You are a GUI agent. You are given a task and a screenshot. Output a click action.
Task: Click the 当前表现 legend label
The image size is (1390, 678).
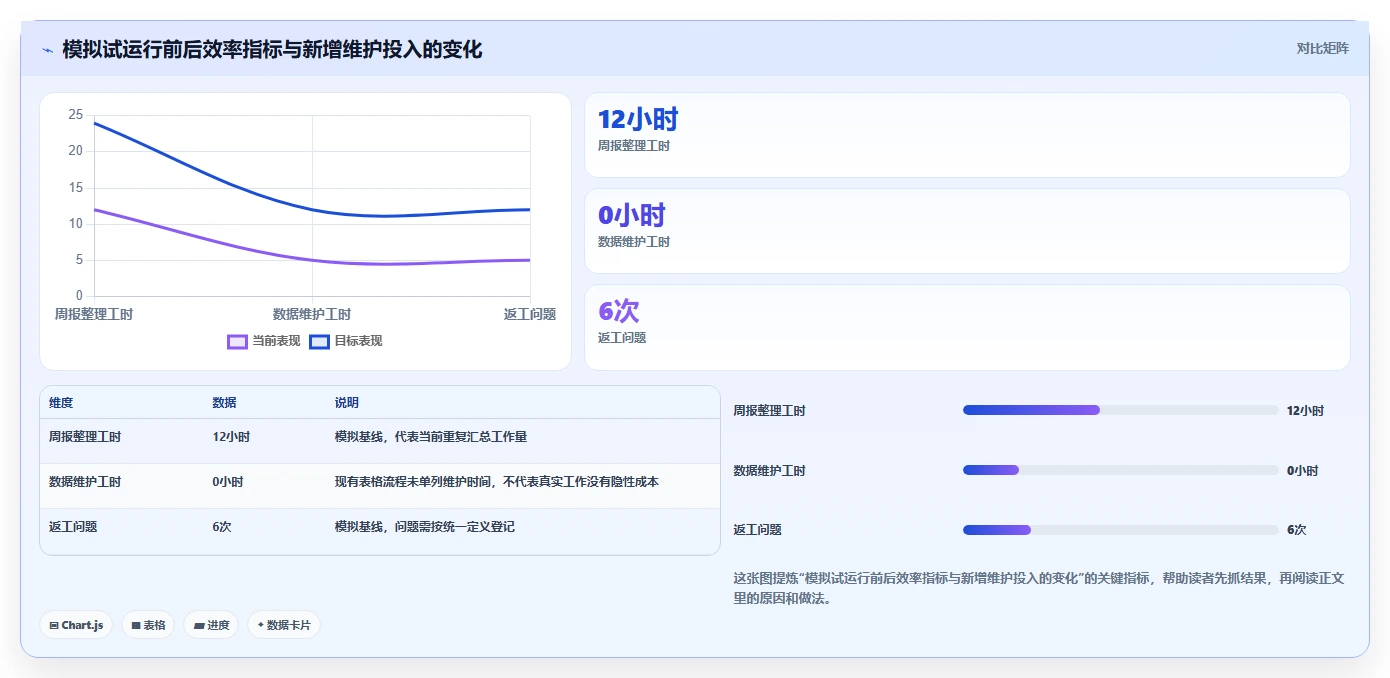[x=276, y=341]
